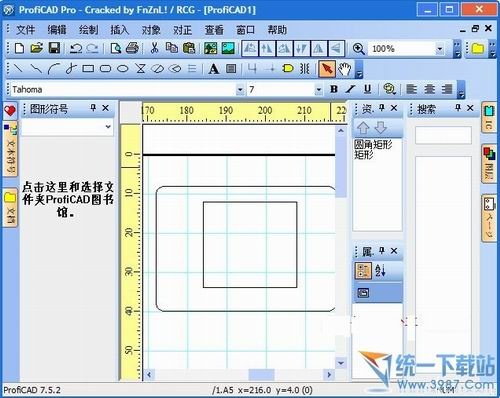Open the font size 7 dropdown

pos(318,90)
